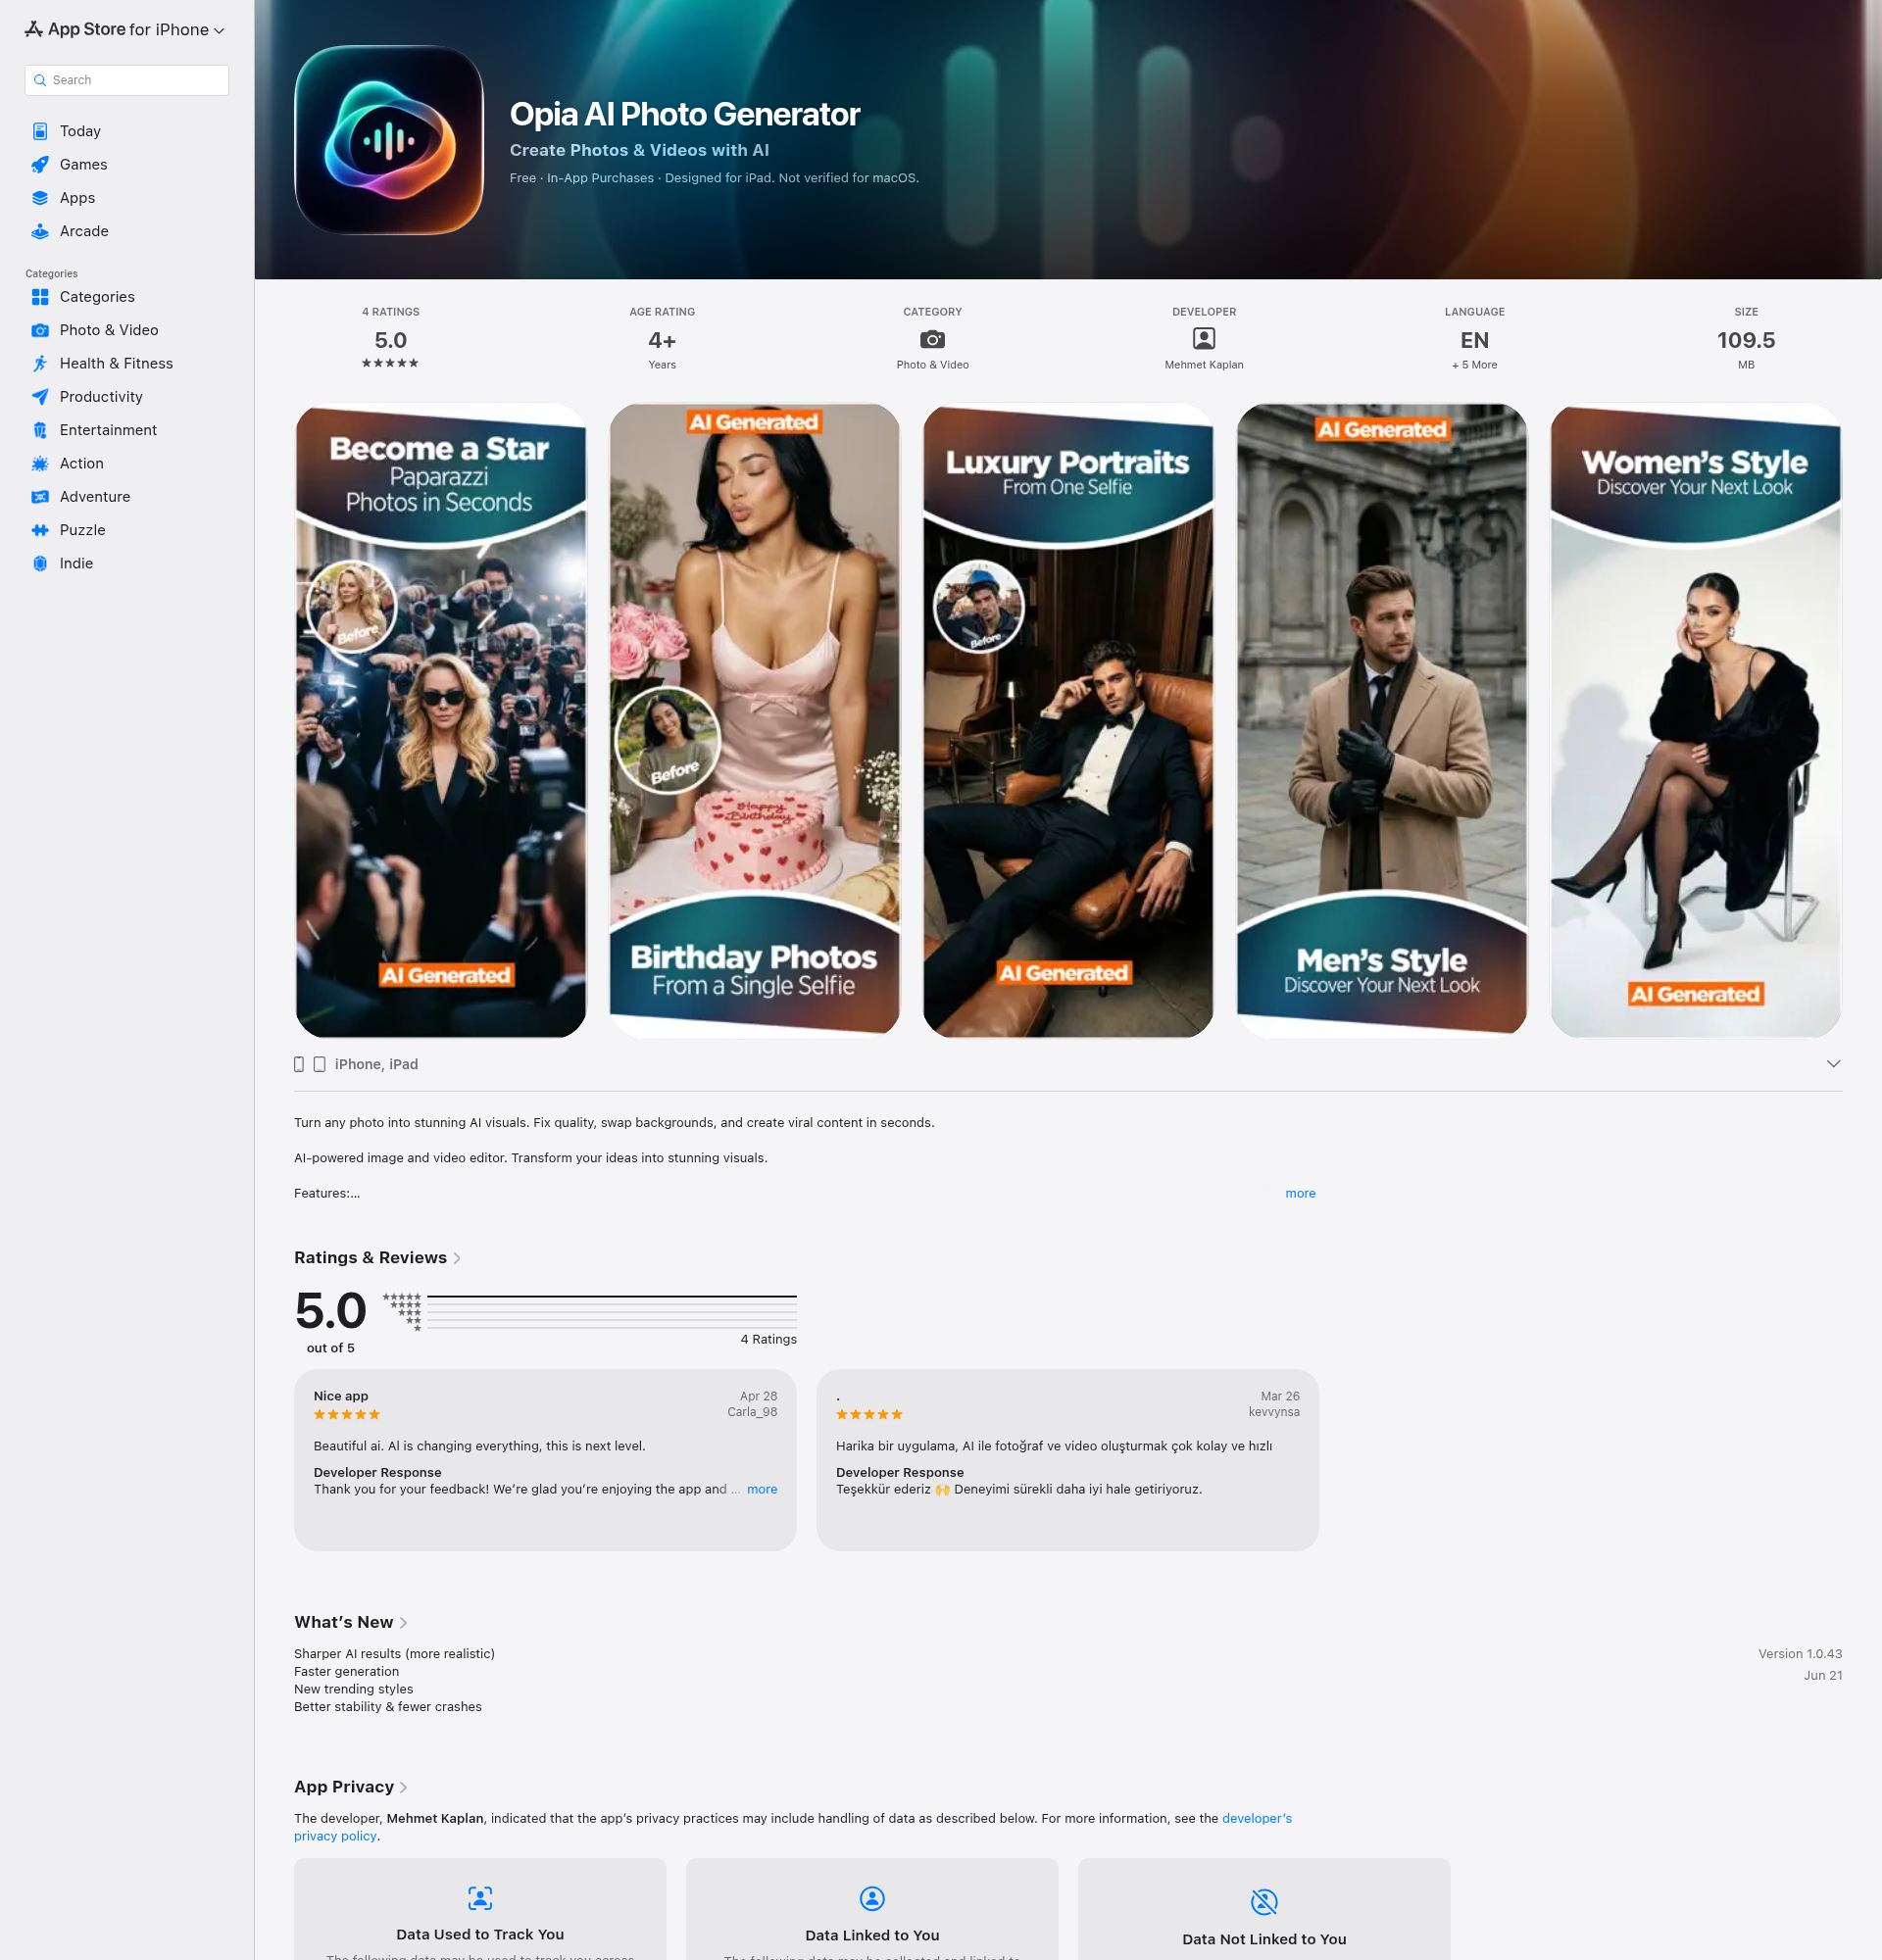Click the Language EN + 5 More badge
The image size is (1882, 1960).
click(1474, 340)
